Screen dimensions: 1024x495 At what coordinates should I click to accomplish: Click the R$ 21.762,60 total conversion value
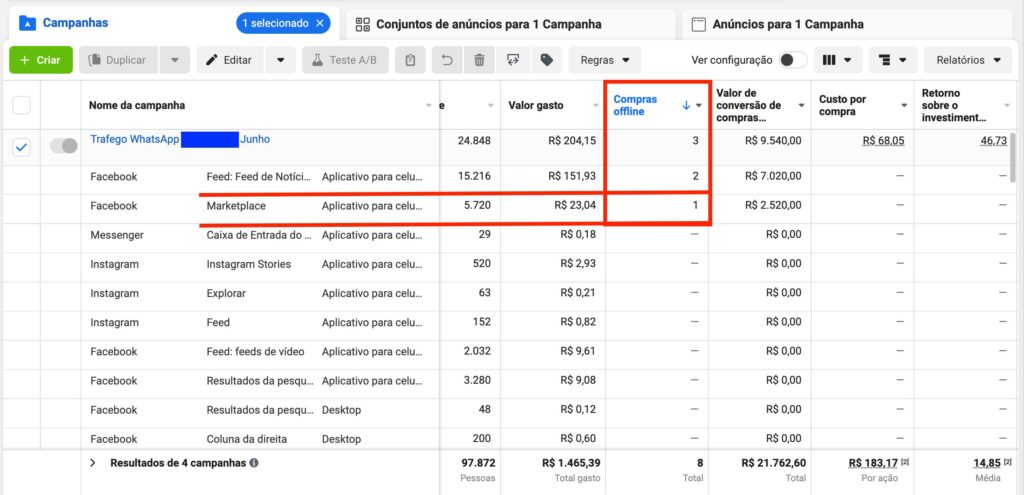773,463
